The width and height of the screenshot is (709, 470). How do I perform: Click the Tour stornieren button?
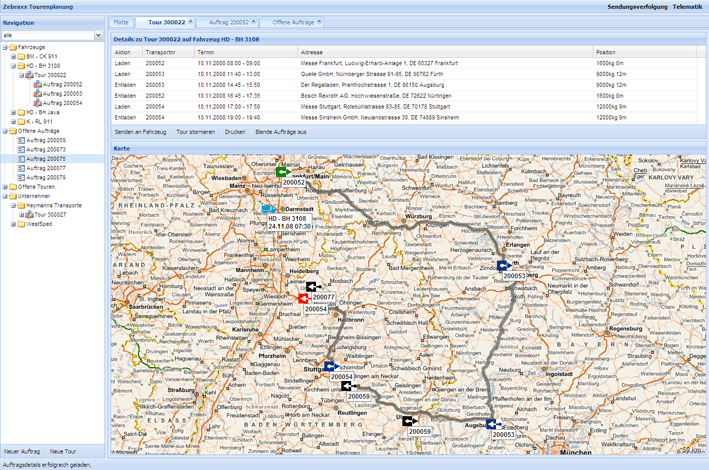click(x=195, y=131)
